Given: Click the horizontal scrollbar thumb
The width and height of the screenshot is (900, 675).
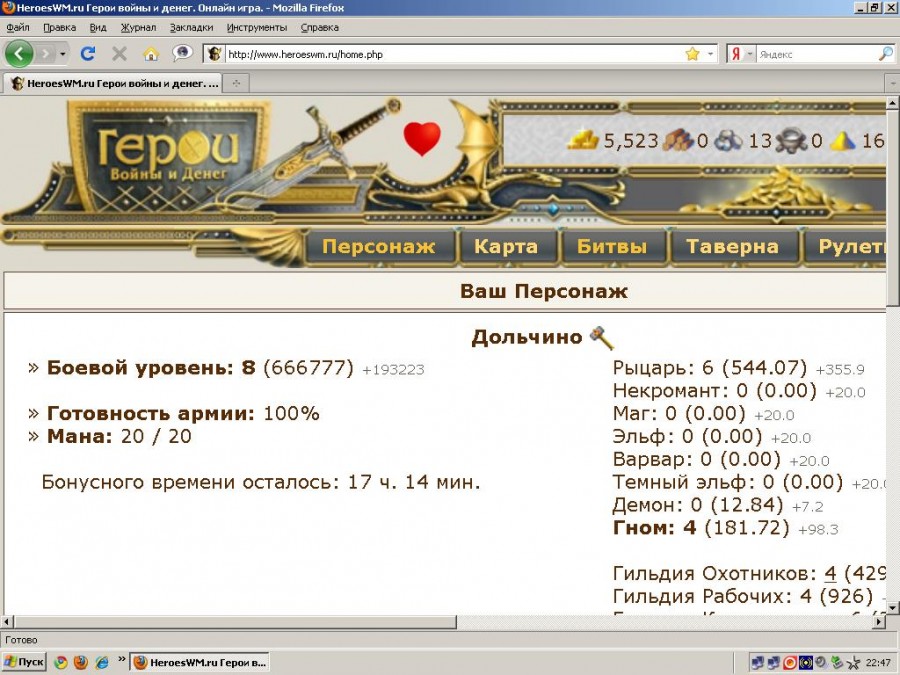Looking at the screenshot, I should (x=235, y=622).
